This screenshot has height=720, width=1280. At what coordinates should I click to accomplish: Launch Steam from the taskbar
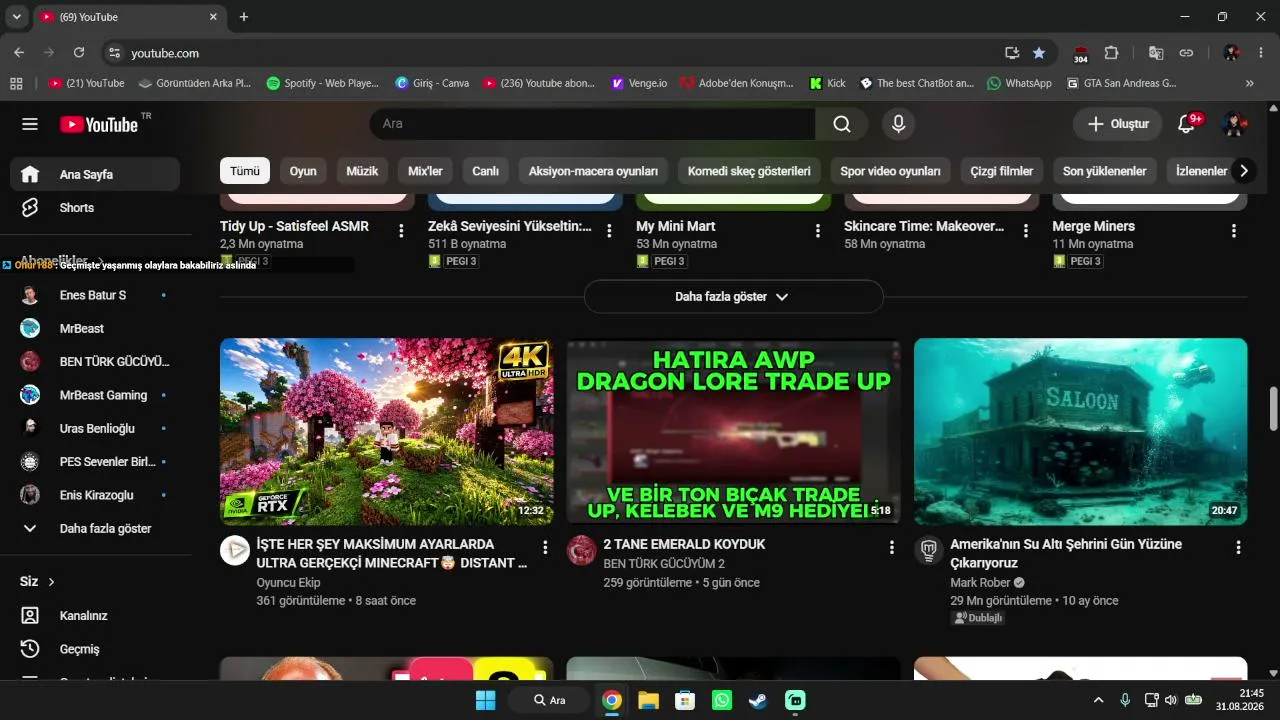point(758,700)
